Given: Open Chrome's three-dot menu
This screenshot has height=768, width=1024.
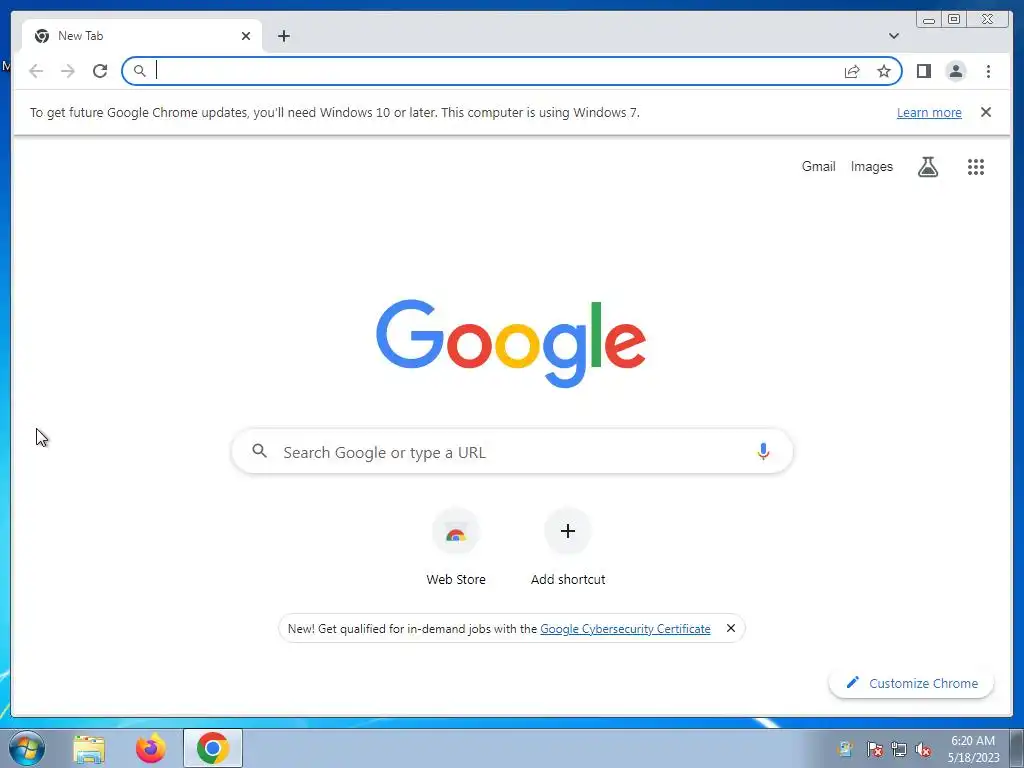Looking at the screenshot, I should click(988, 71).
